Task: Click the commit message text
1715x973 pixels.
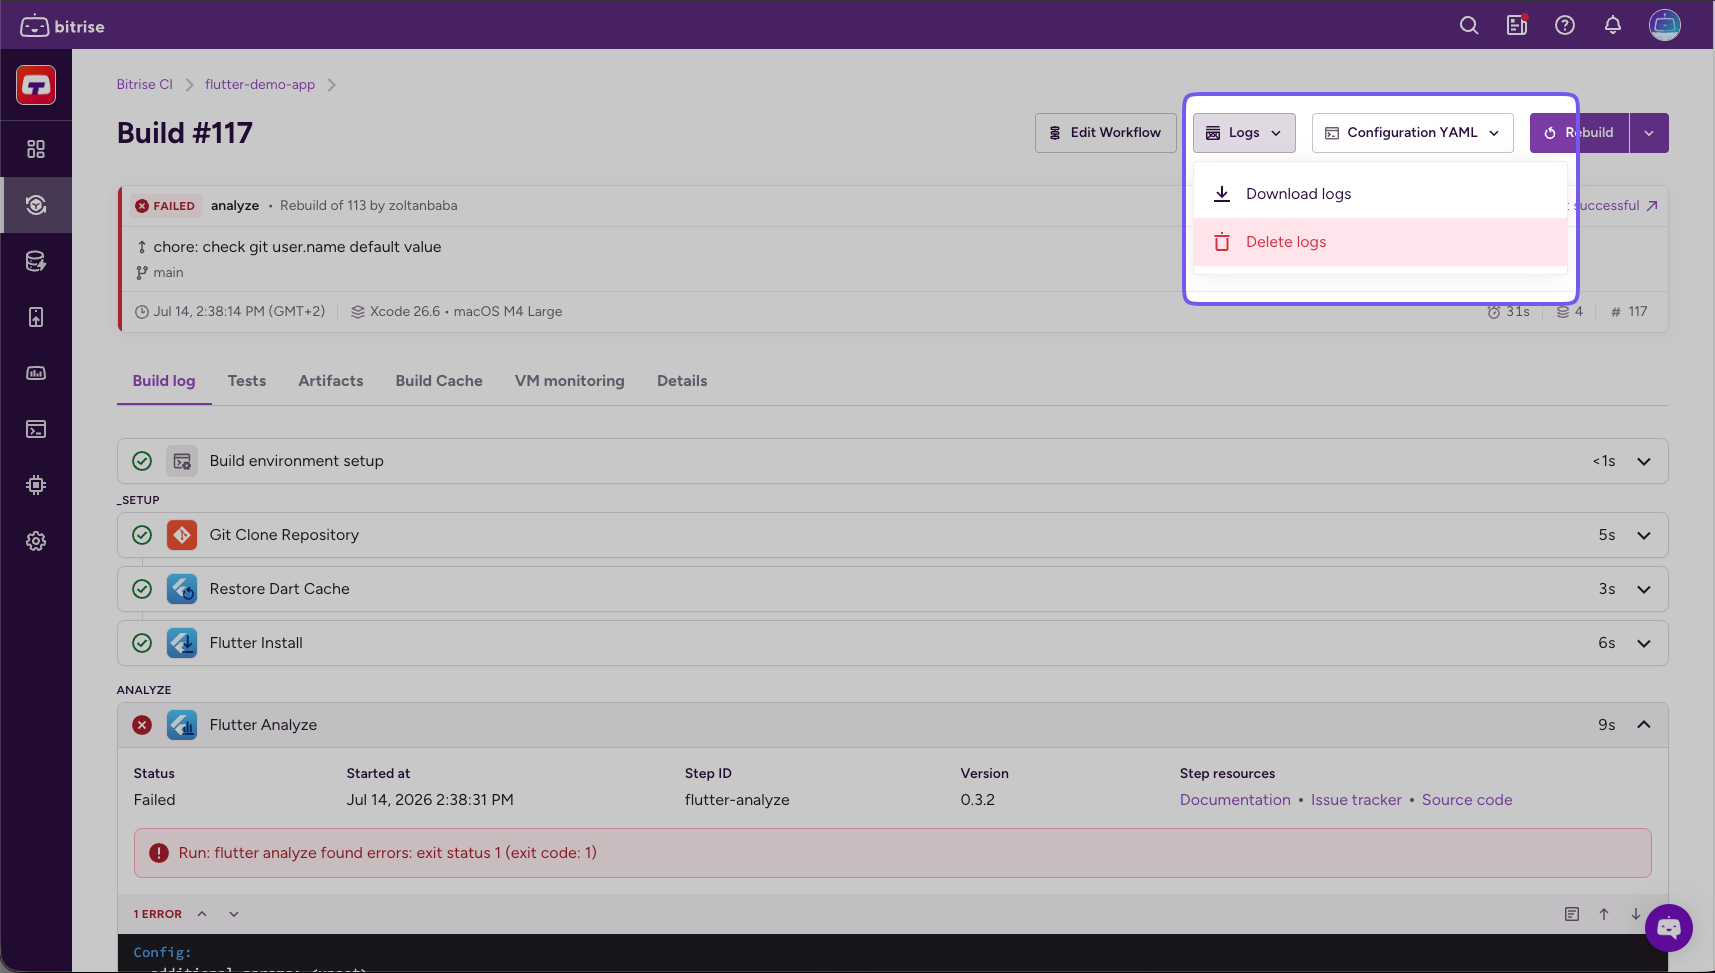Action: click(x=297, y=247)
